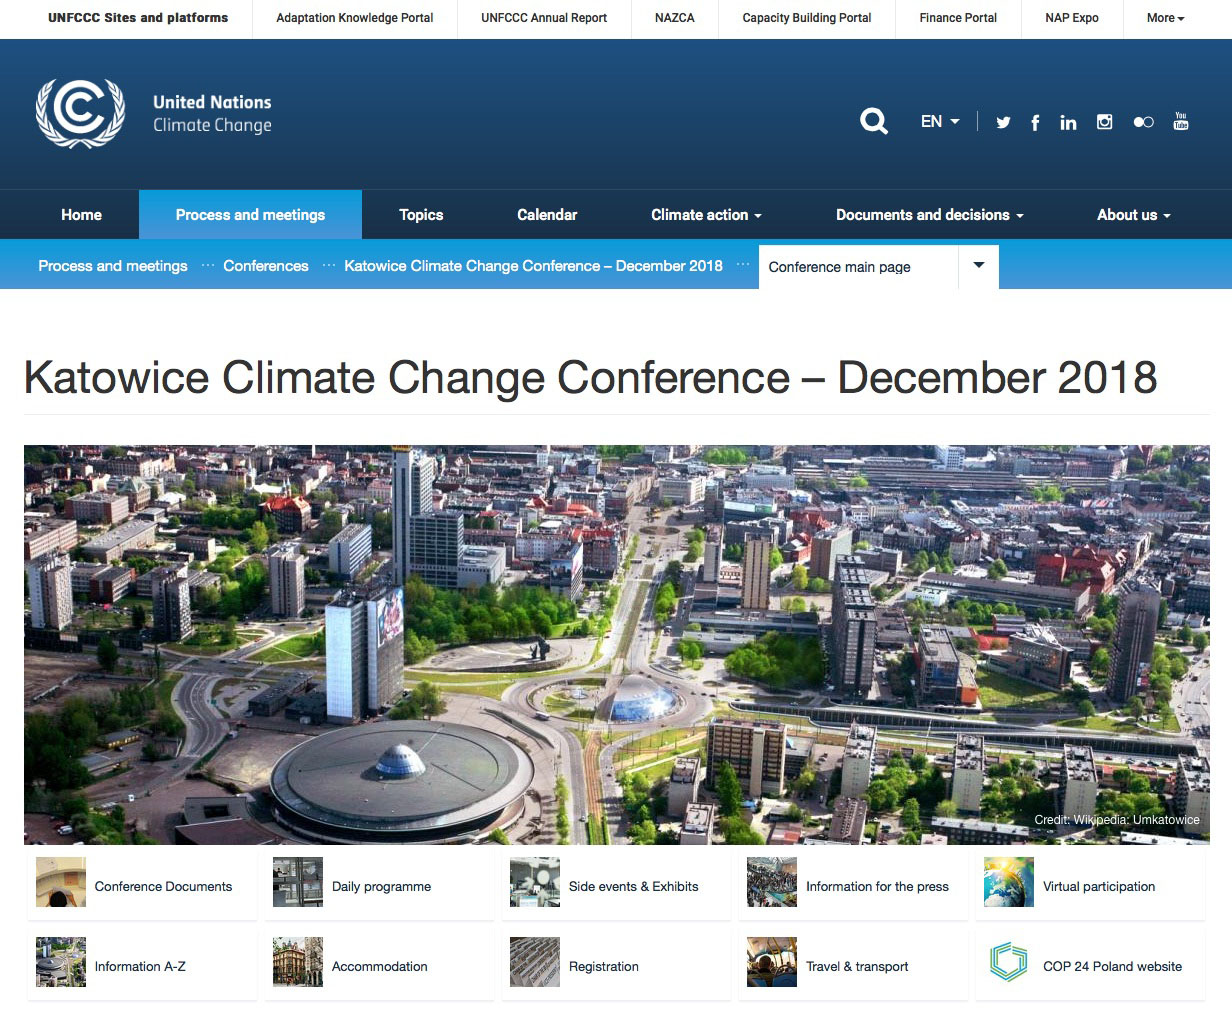Image resolution: width=1232 pixels, height=1031 pixels.
Task: Click the COP 24 hexagon logo icon
Action: (1009, 962)
